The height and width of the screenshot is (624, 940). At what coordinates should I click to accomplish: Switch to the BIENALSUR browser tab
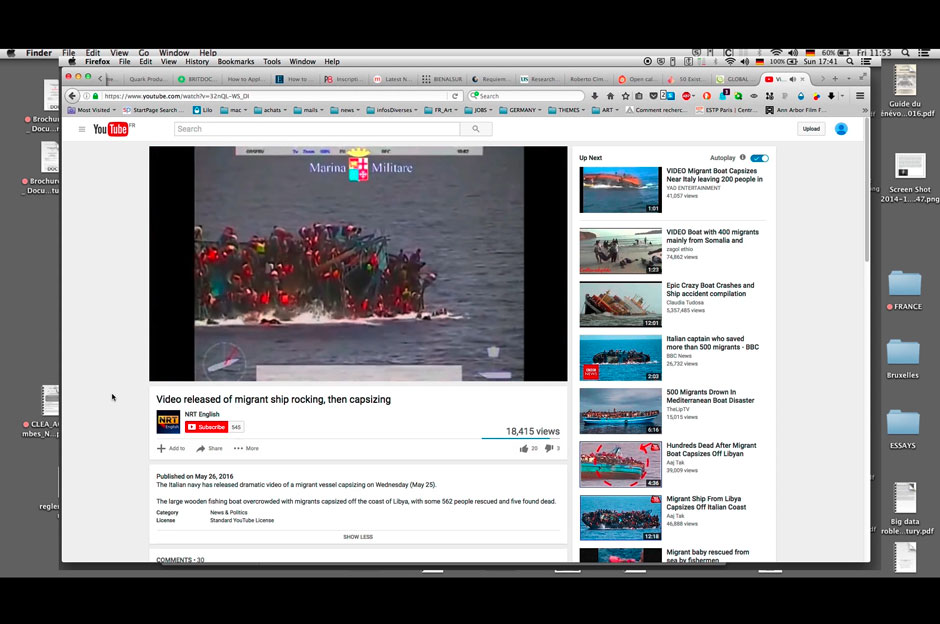click(x=441, y=79)
